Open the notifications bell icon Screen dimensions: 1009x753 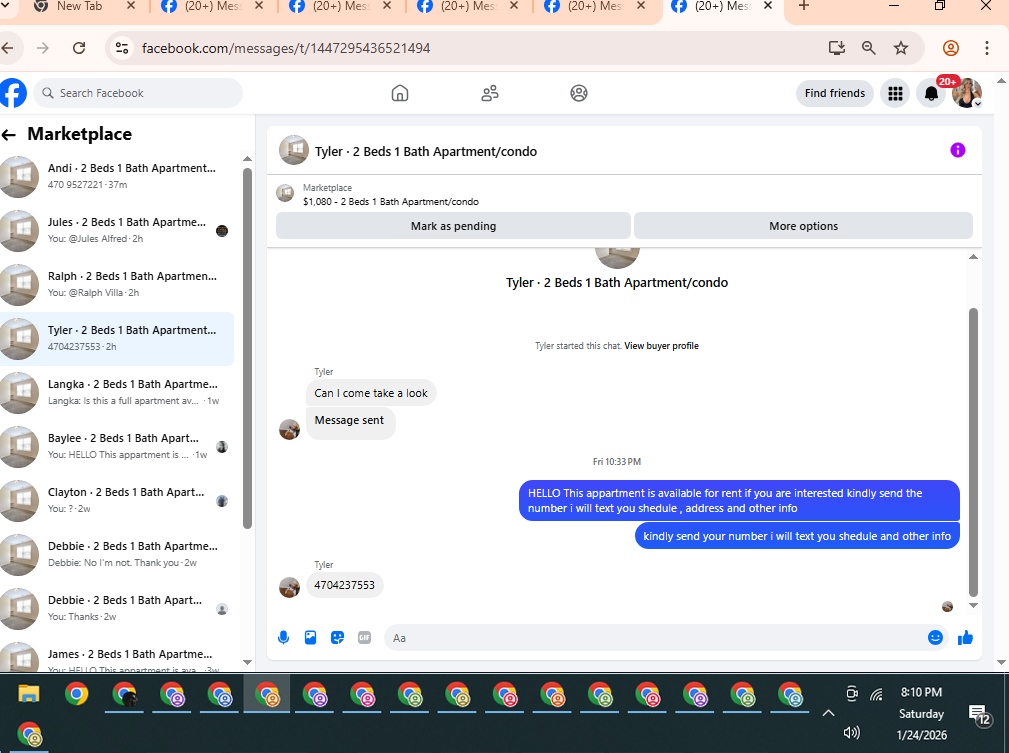point(931,93)
